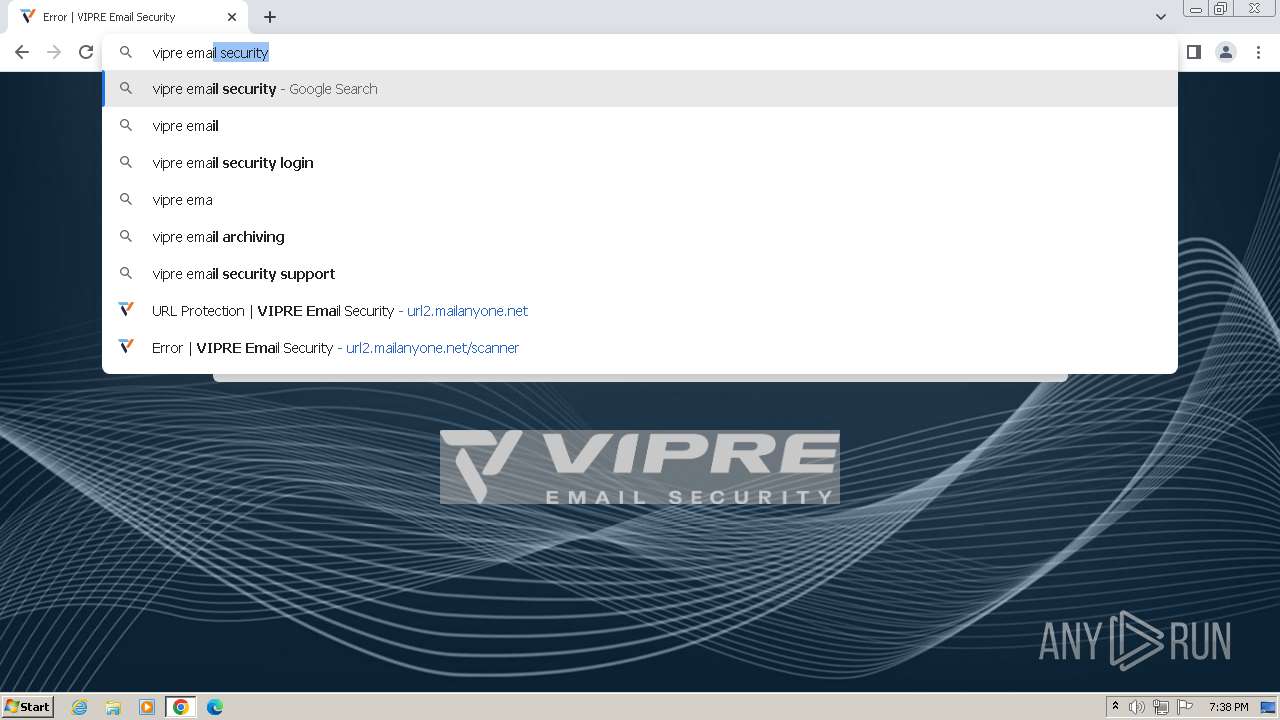Screen dimensions: 1280x720
Task: Click search icon beside 'vipre email security login'
Action: [126, 163]
